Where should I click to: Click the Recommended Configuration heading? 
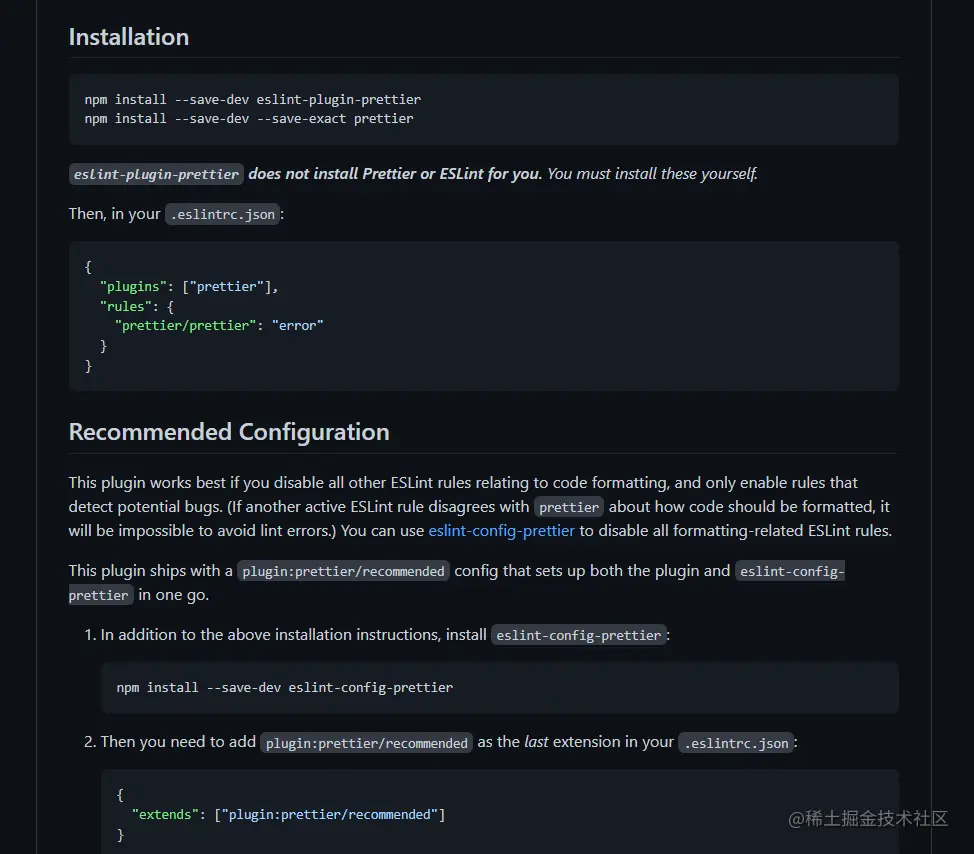(x=229, y=432)
